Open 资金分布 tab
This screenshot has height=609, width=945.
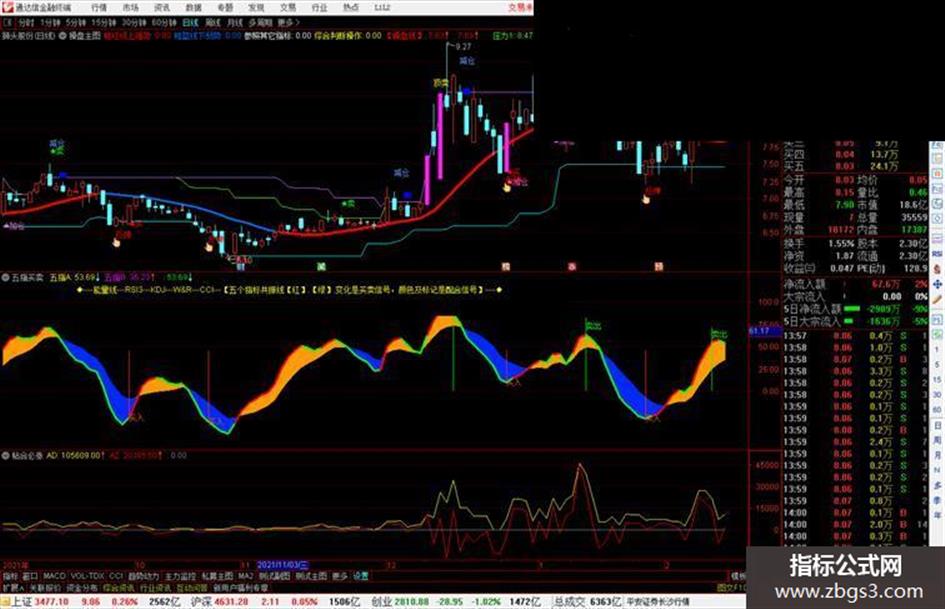tap(83, 587)
